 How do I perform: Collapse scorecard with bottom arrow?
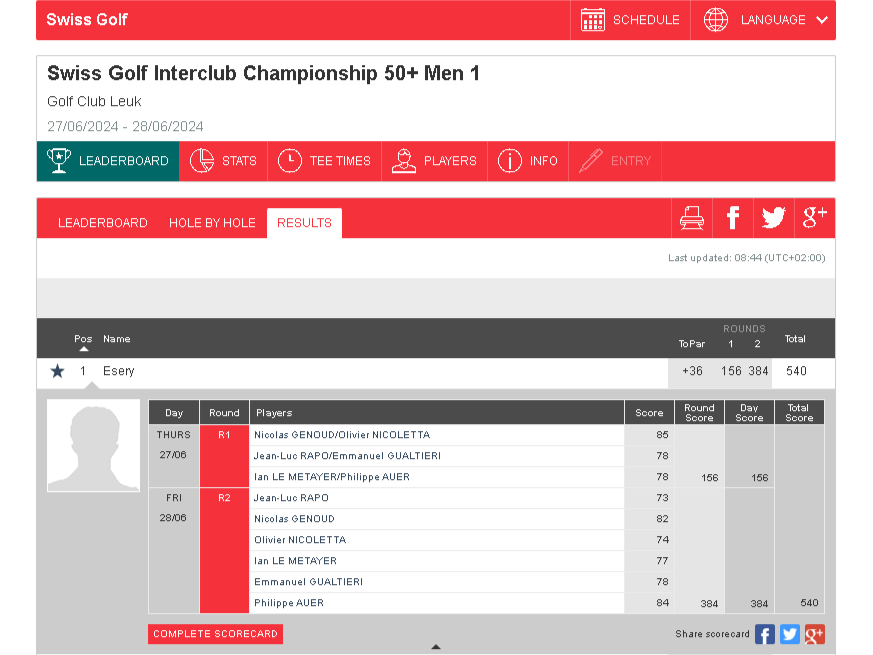436,647
